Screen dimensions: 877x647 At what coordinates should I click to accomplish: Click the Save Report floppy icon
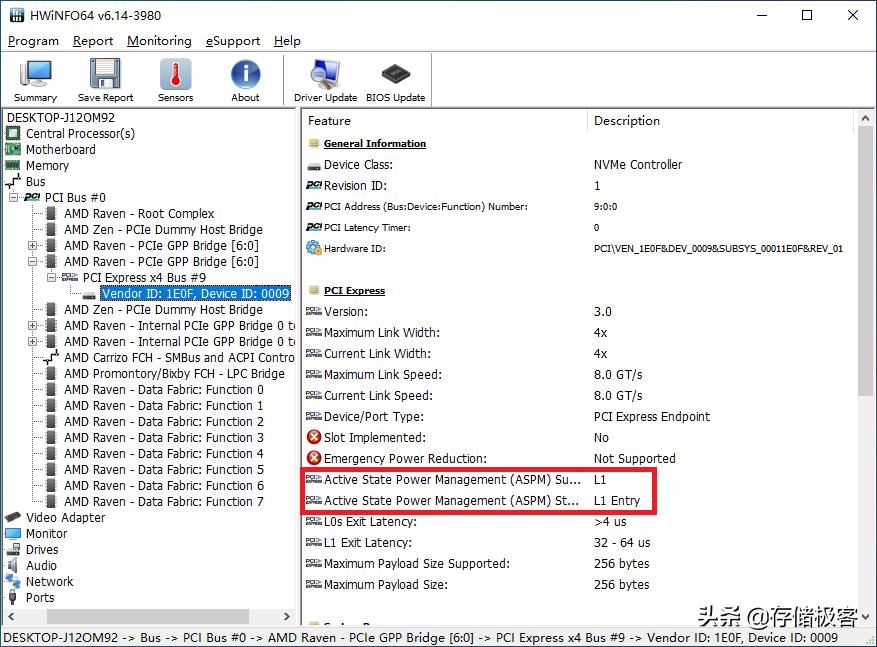click(x=105, y=80)
